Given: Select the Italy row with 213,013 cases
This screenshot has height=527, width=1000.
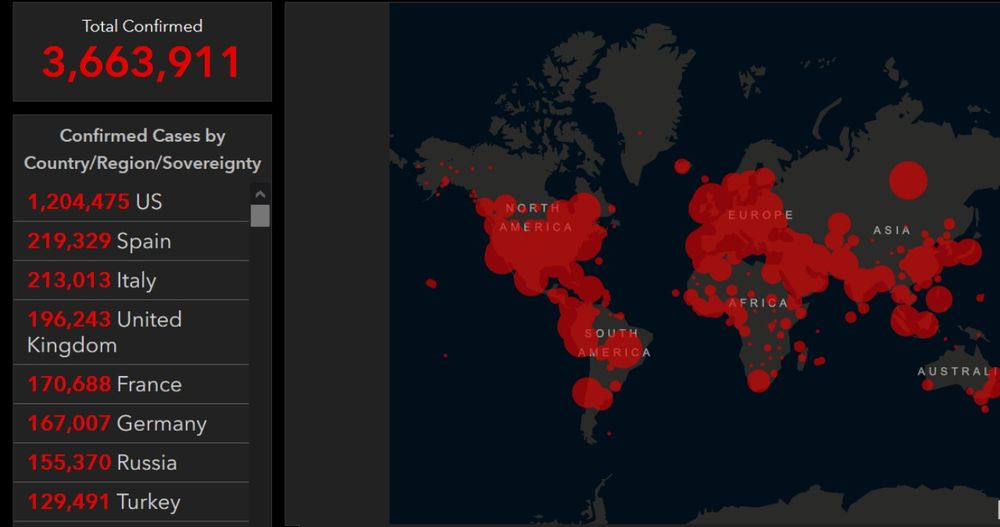Looking at the screenshot, I should pyautogui.click(x=131, y=280).
